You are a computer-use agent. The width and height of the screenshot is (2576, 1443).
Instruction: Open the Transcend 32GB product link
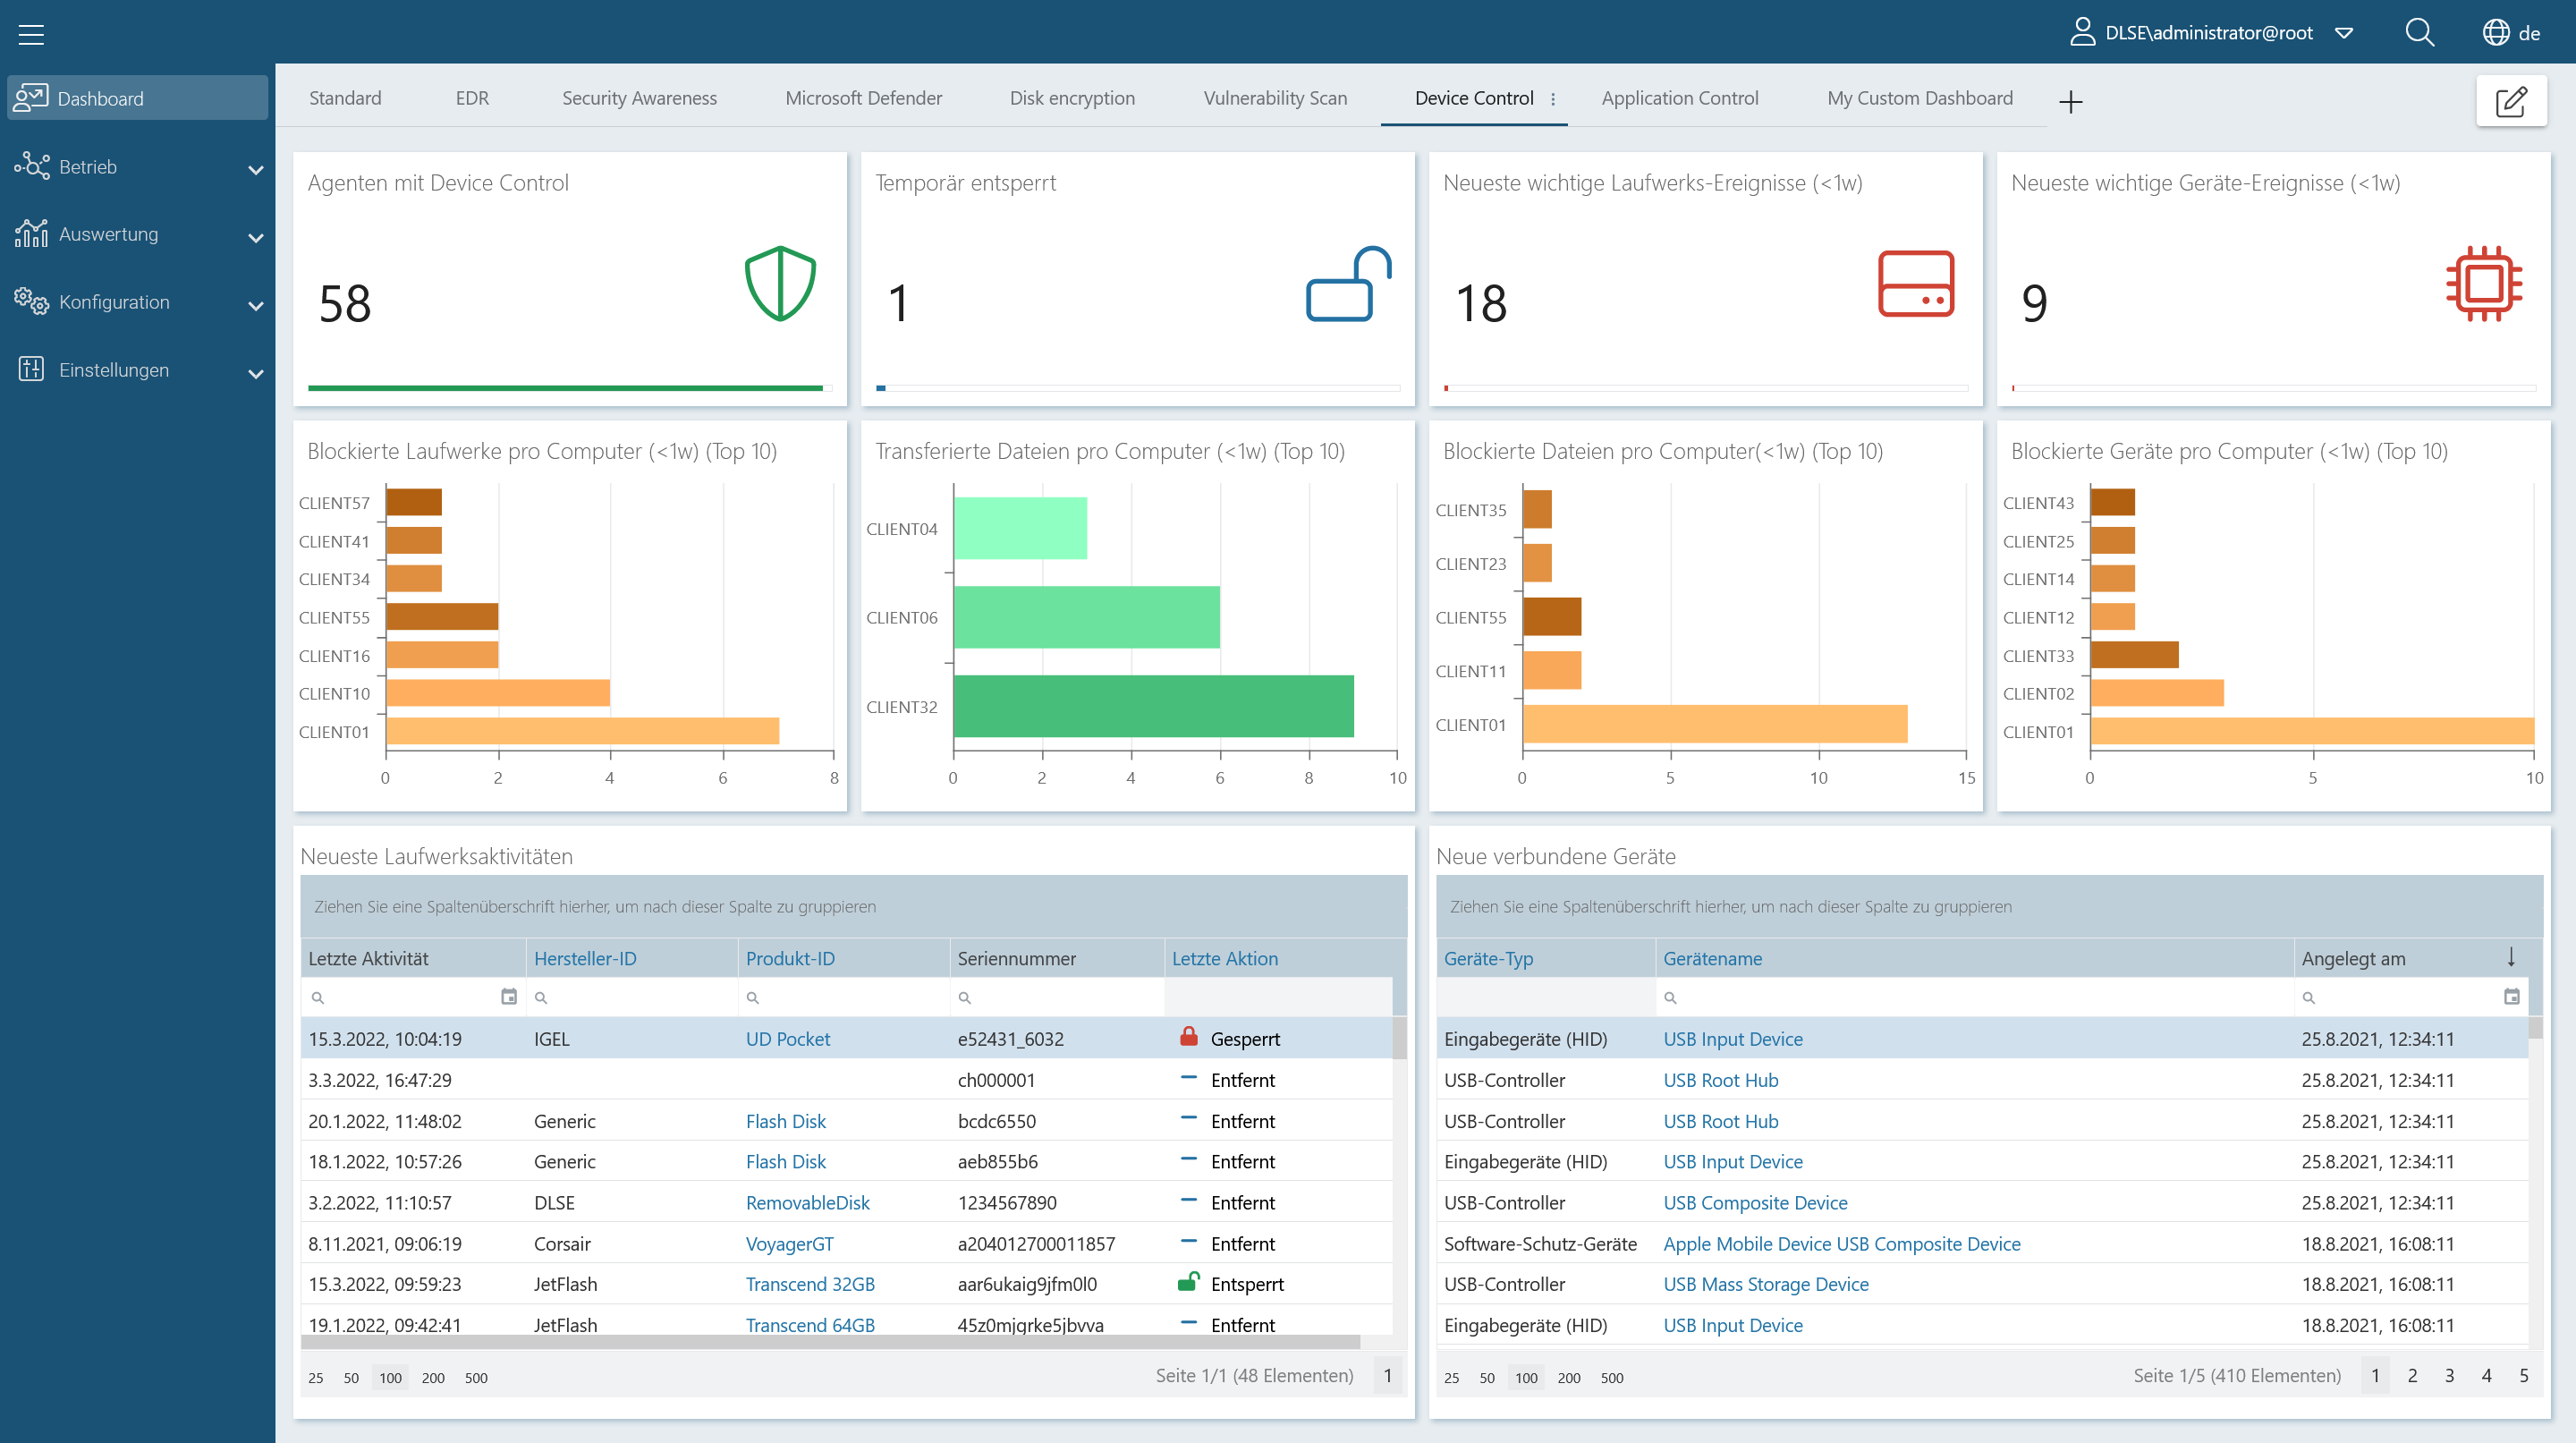click(810, 1283)
